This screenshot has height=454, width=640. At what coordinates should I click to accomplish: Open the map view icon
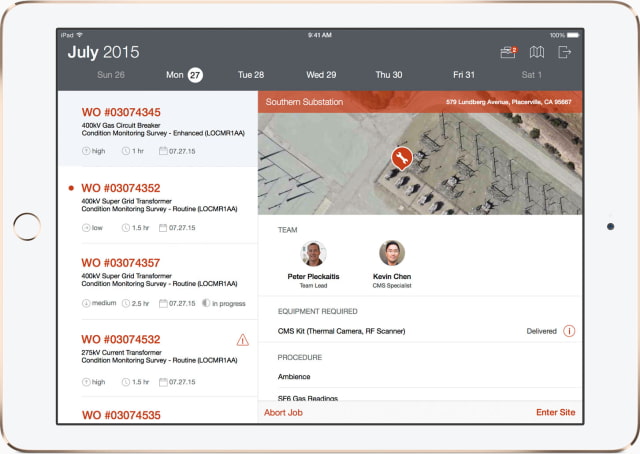(x=537, y=52)
